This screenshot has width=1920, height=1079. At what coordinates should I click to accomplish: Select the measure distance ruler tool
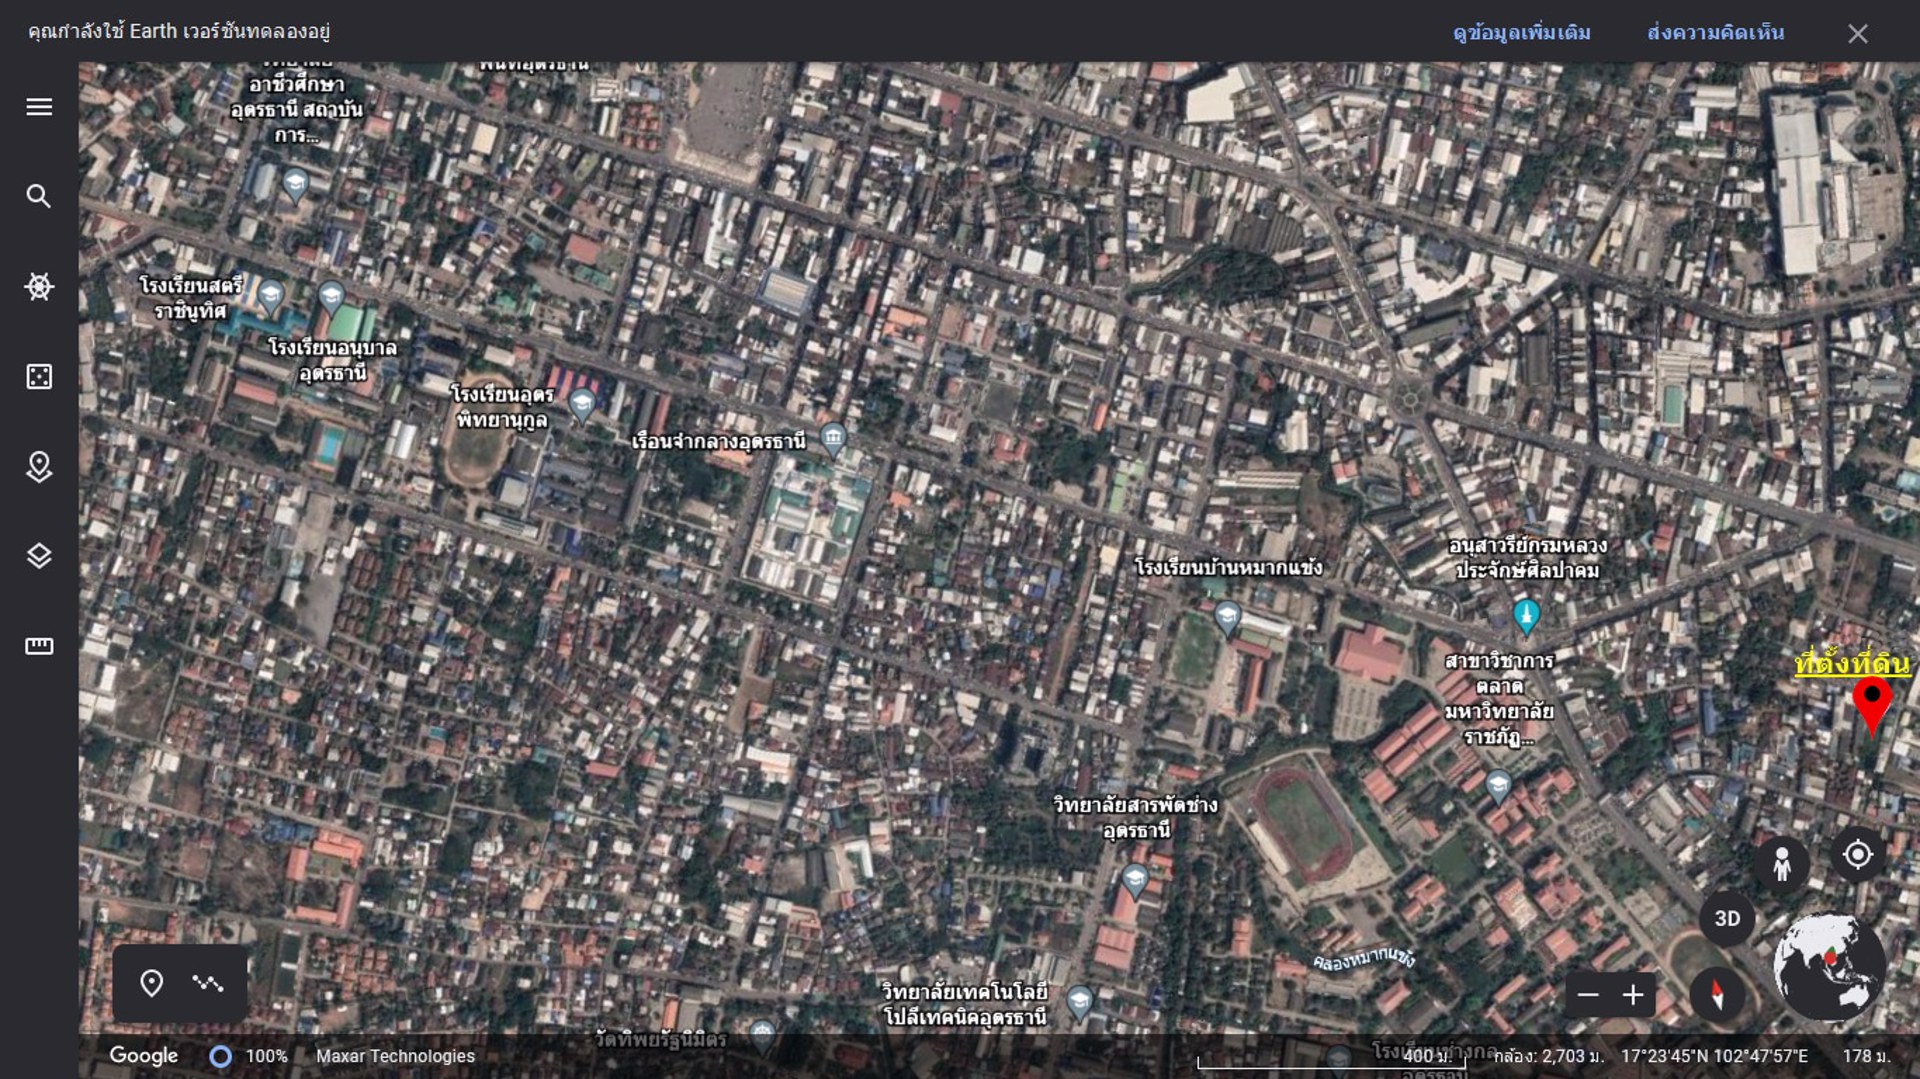(x=38, y=645)
